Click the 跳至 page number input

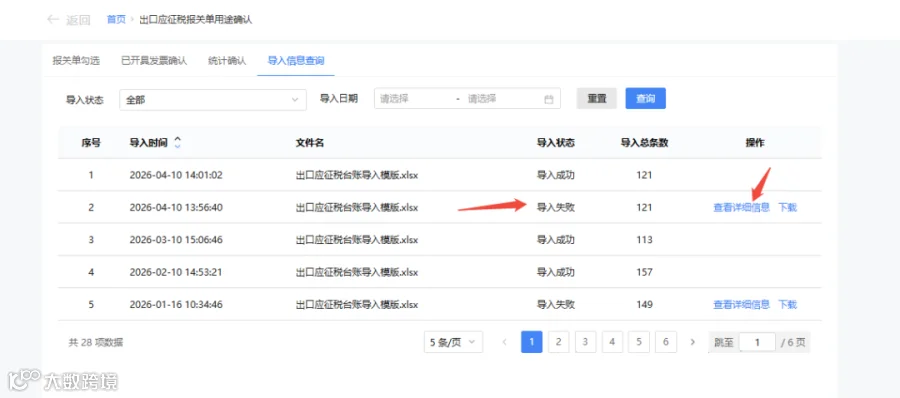(757, 343)
